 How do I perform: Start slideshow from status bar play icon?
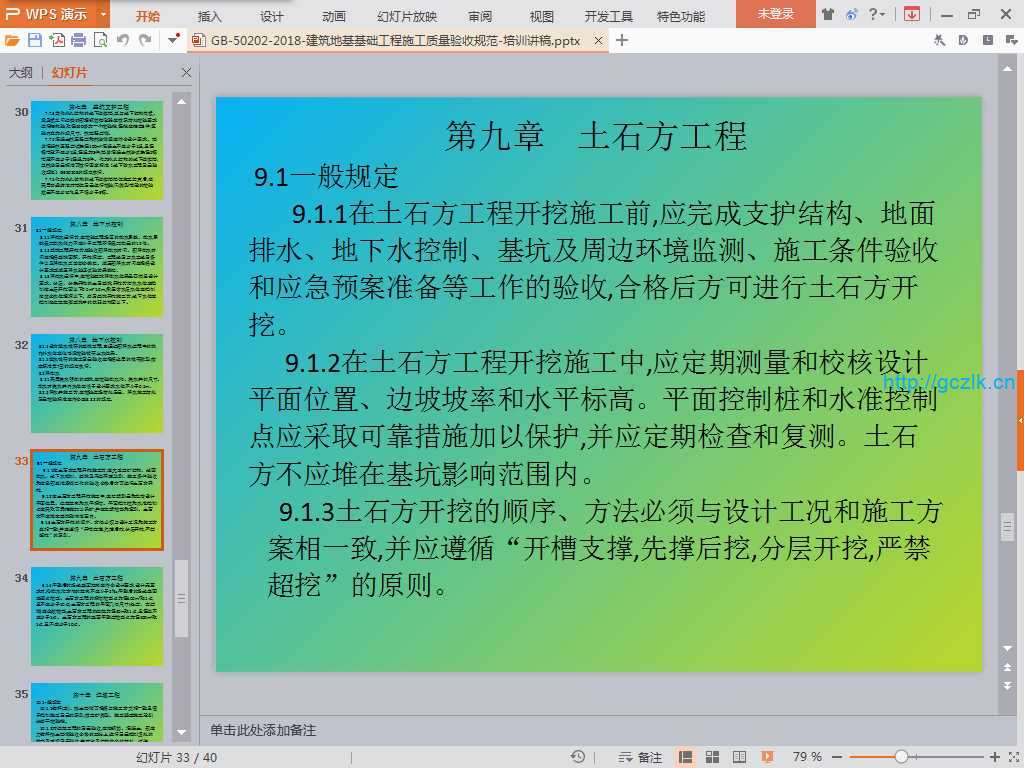pos(766,757)
